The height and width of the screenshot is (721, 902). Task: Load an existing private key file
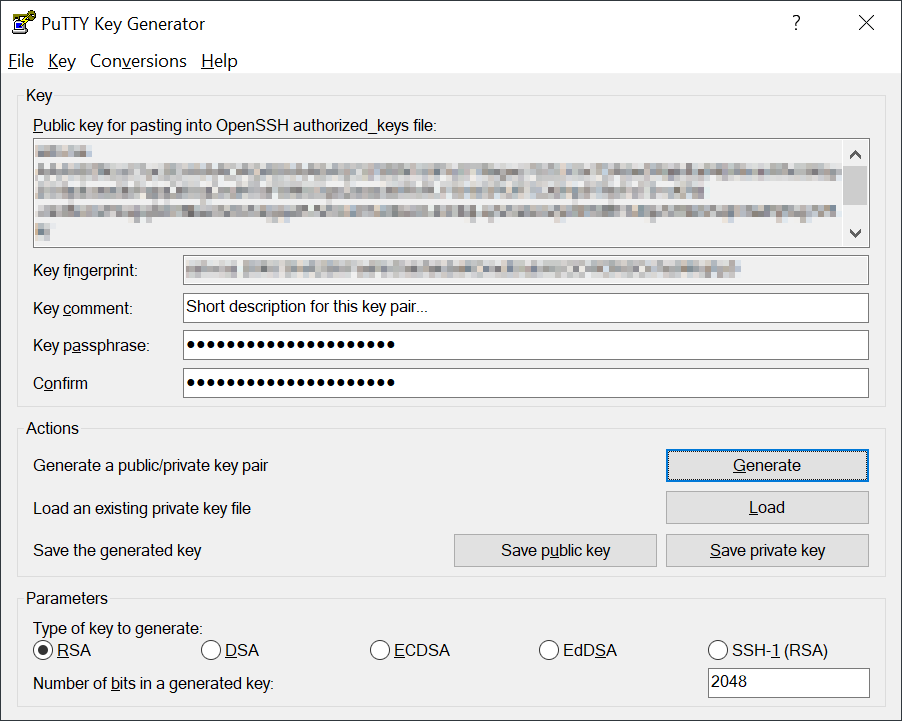[767, 508]
